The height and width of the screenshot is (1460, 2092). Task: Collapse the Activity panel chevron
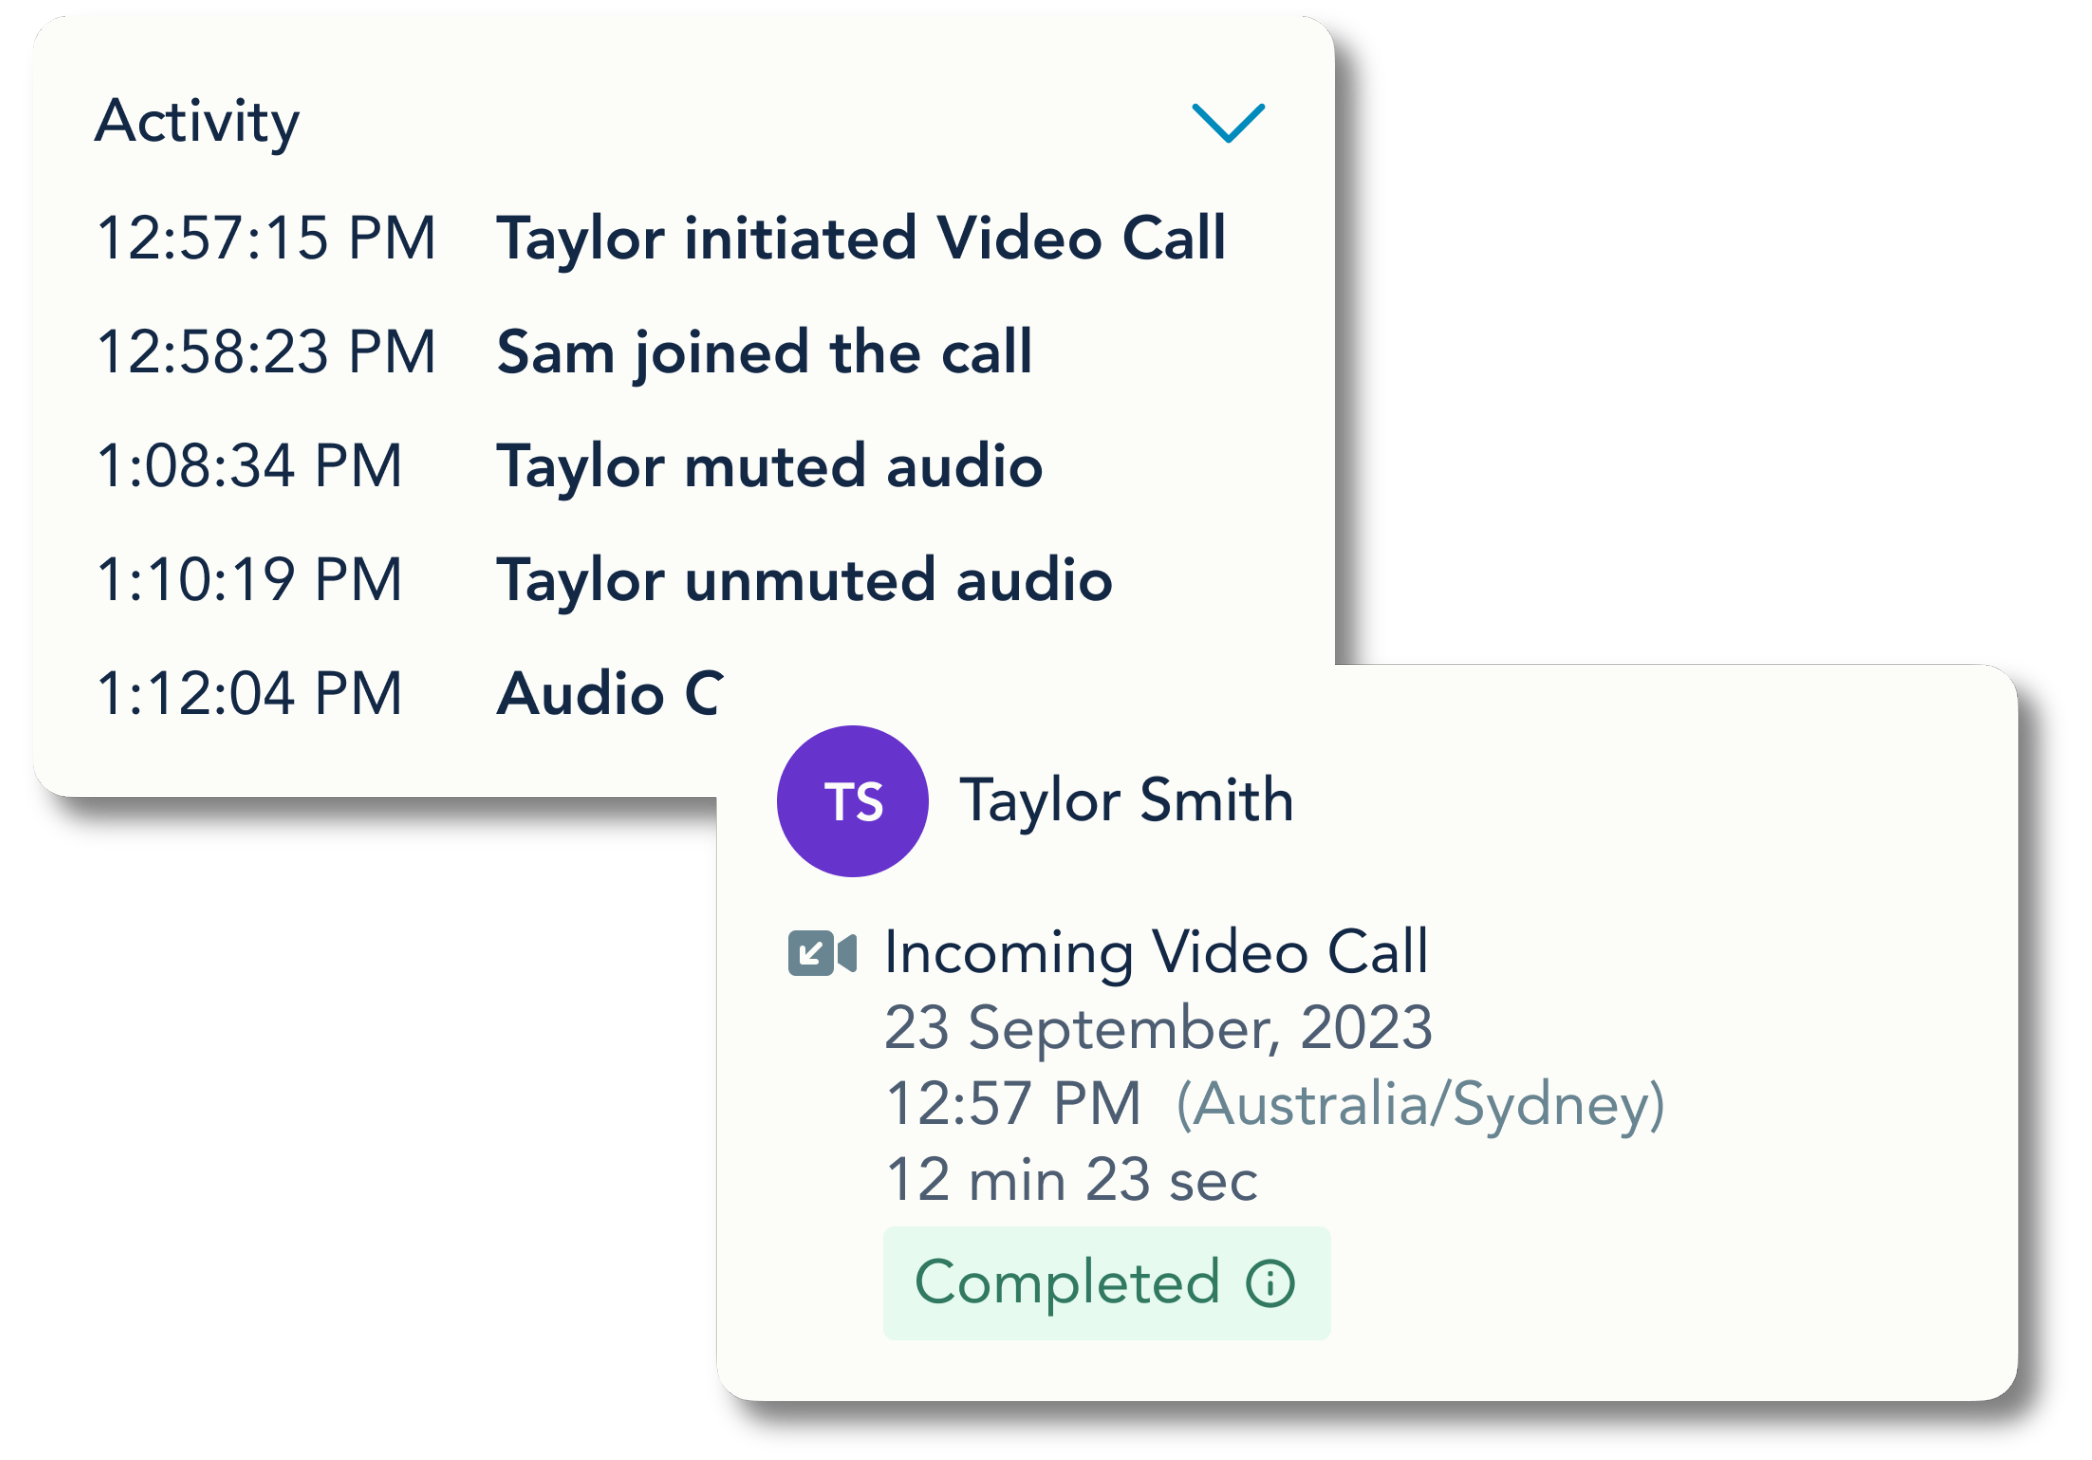[1228, 123]
